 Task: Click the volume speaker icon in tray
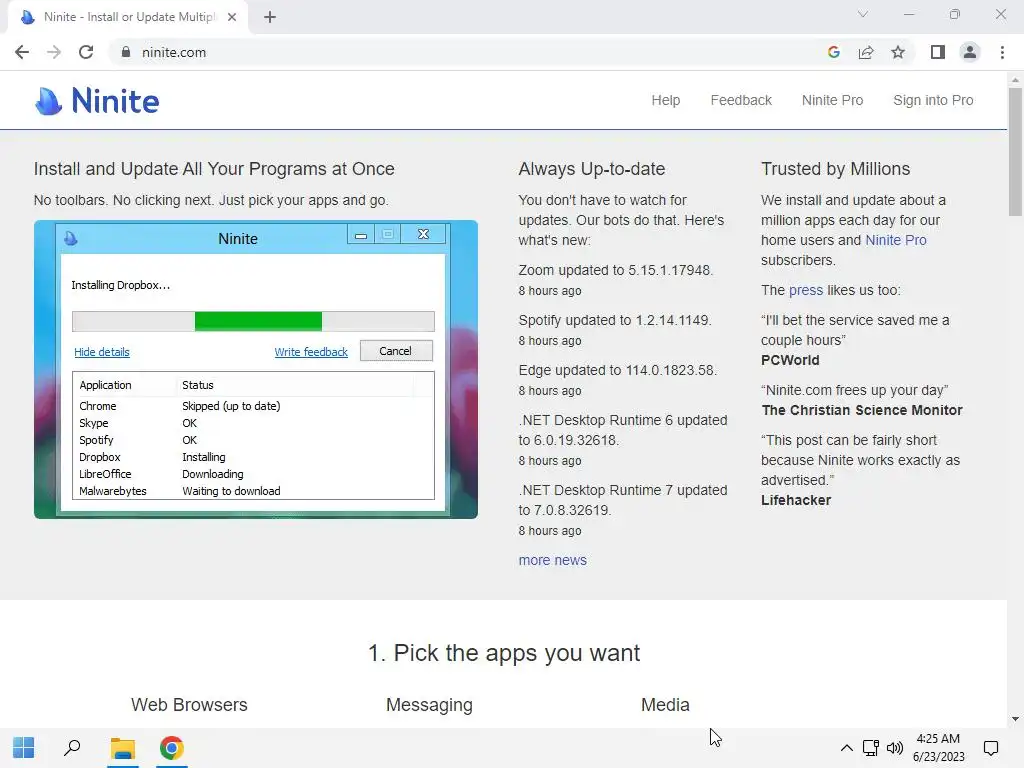tap(895, 748)
